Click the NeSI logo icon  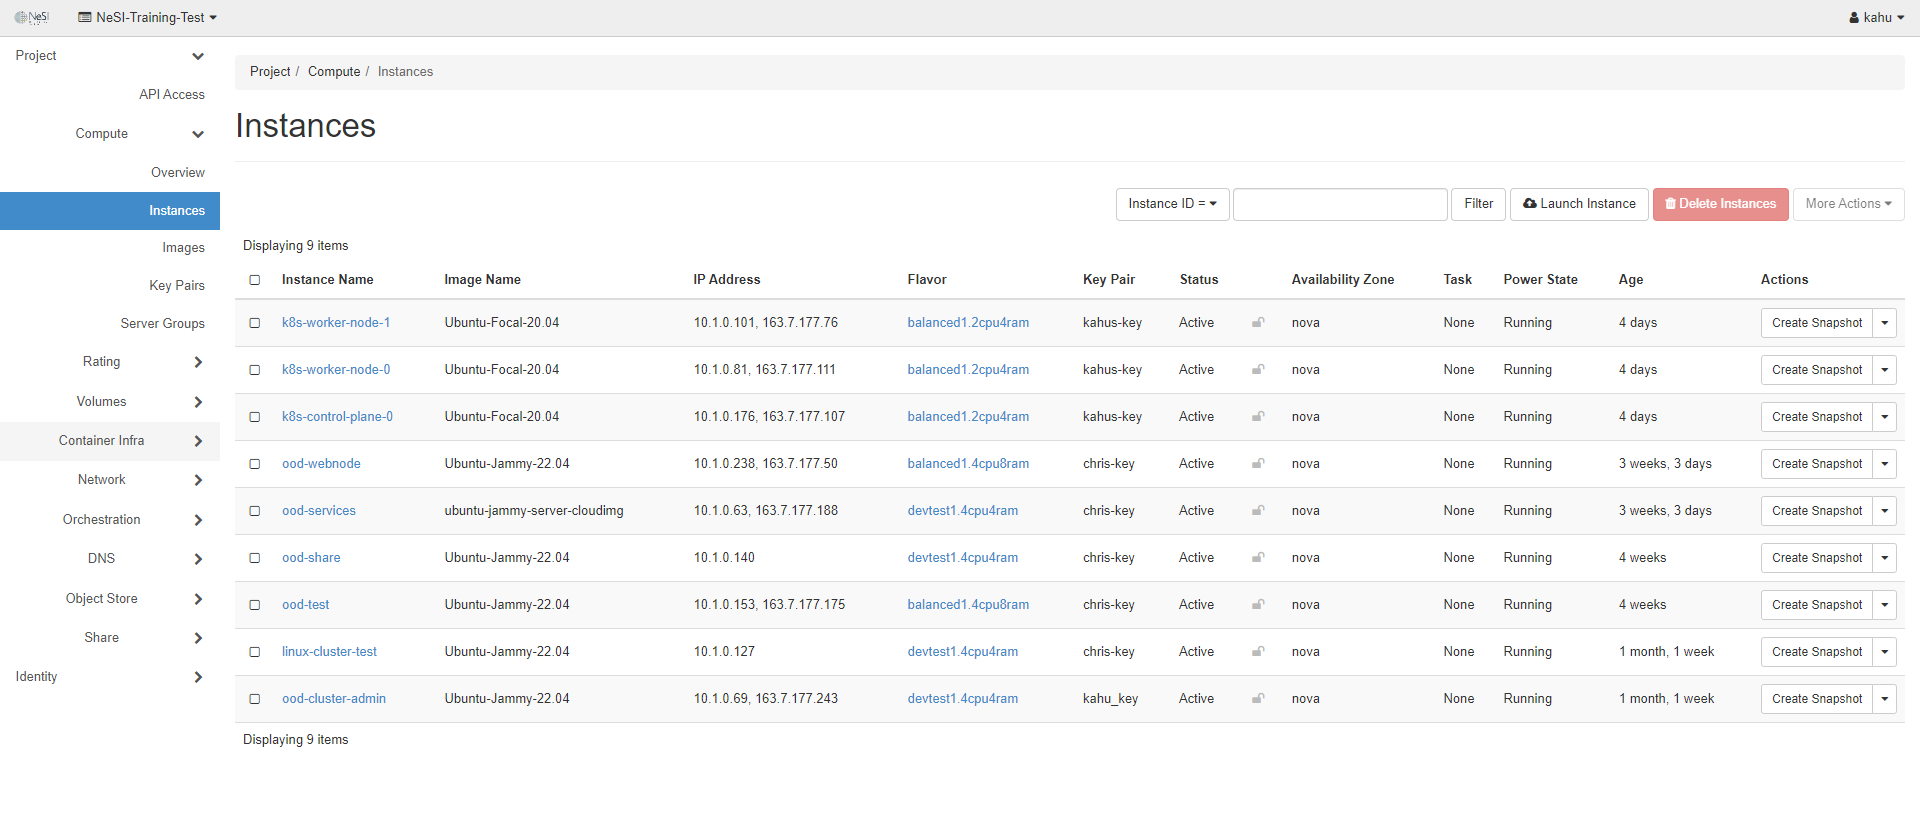click(31, 17)
